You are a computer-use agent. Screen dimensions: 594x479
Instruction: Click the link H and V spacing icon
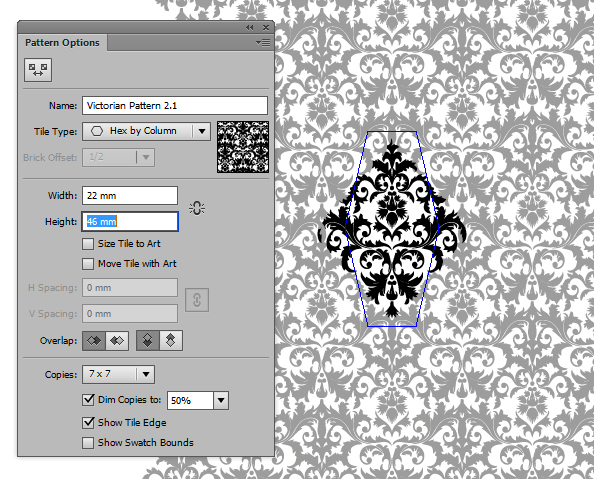pos(197,300)
